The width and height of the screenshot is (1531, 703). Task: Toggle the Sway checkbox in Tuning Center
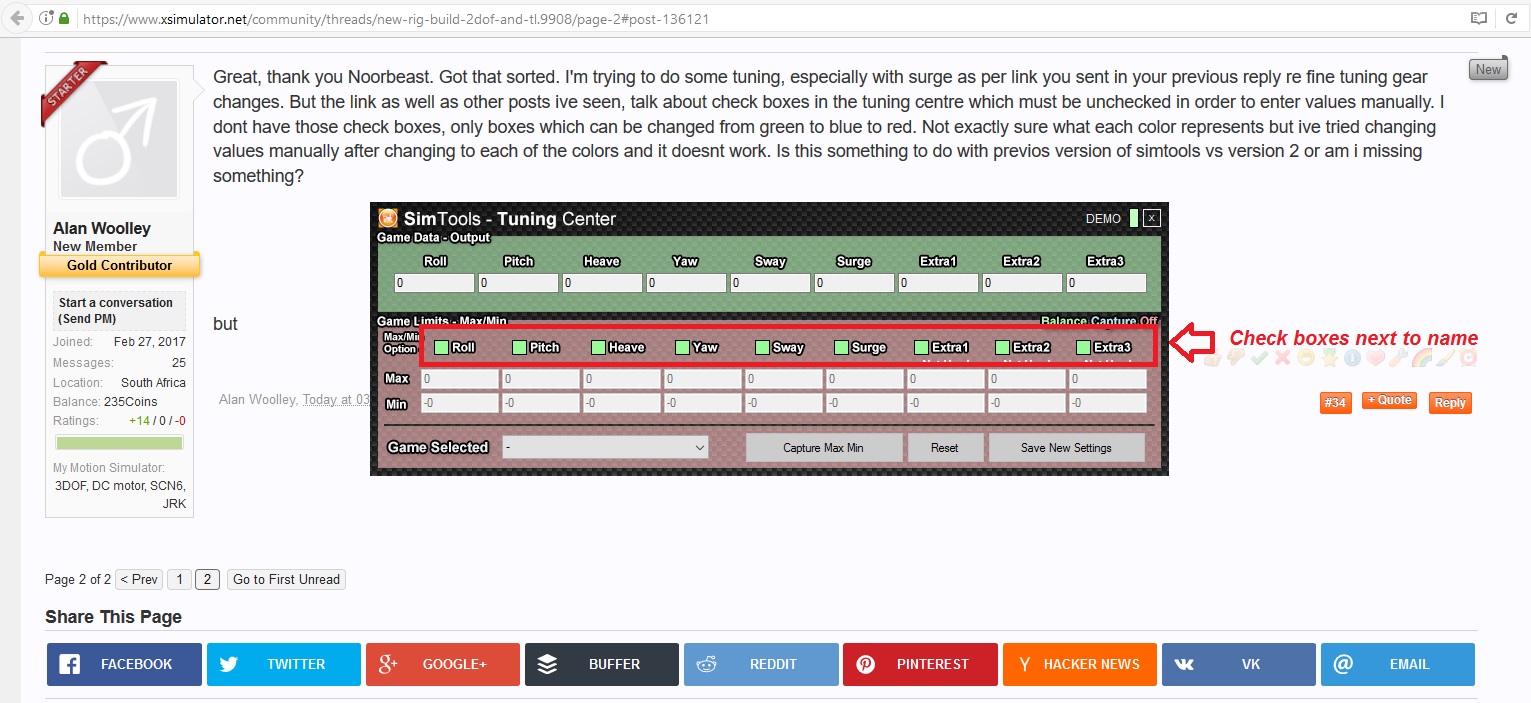tap(762, 347)
